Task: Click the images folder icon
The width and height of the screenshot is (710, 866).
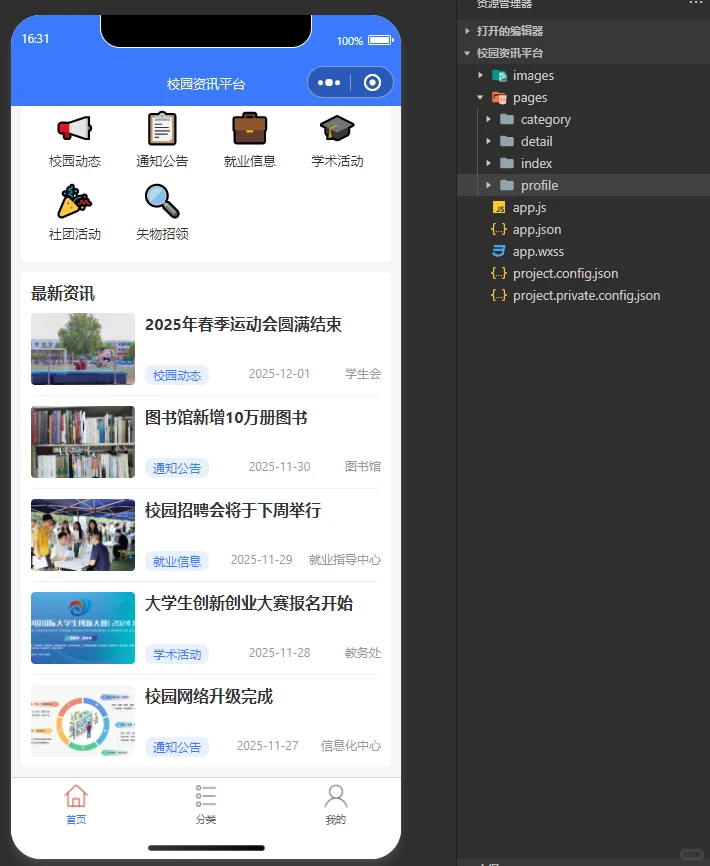Action: 500,76
